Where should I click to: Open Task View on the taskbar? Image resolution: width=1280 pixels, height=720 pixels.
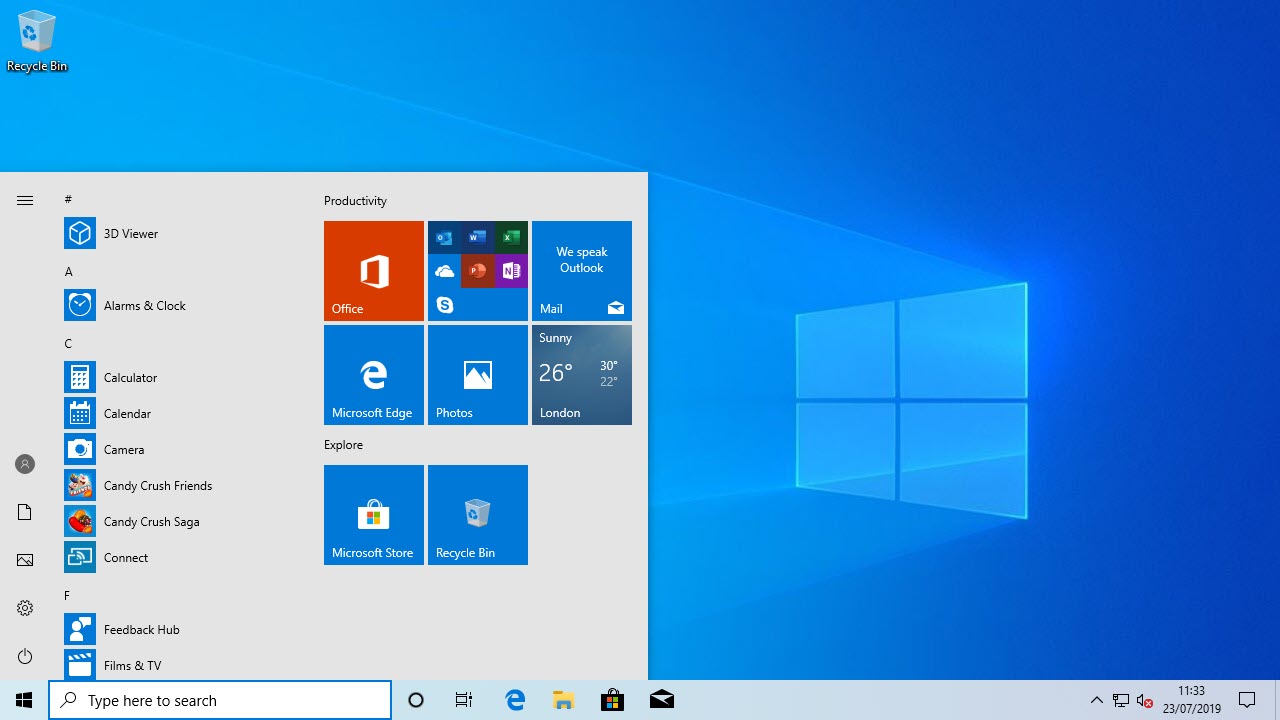464,700
